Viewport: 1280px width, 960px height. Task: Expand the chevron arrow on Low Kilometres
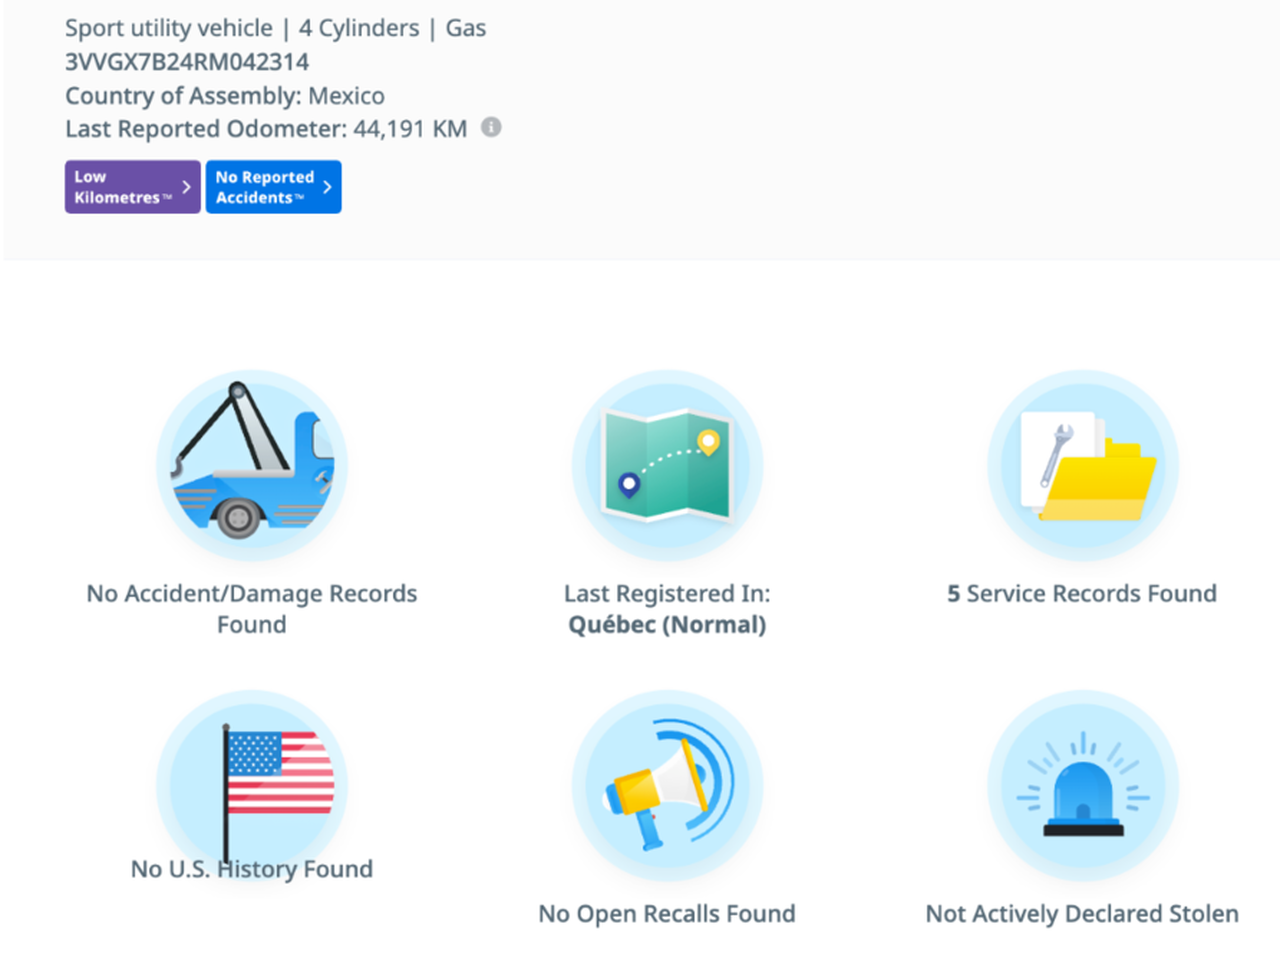186,187
